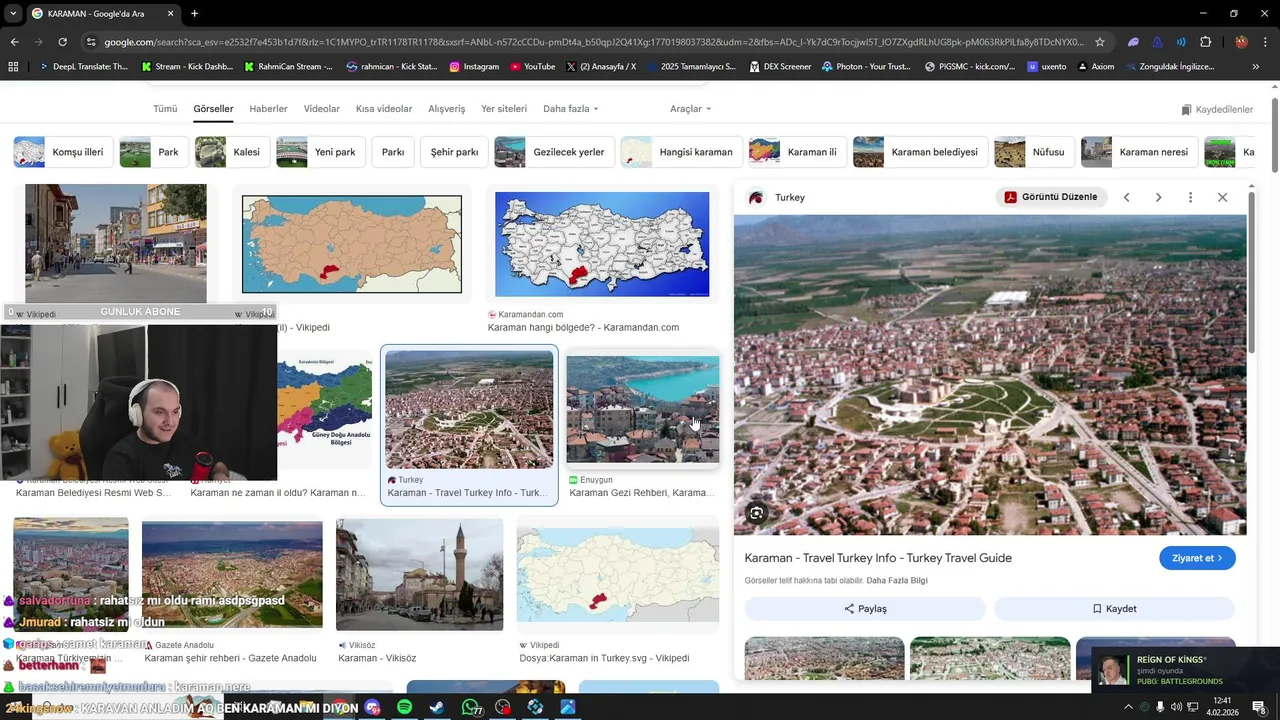Click the Kaydet save button
The image size is (1280, 720).
[1114, 608]
